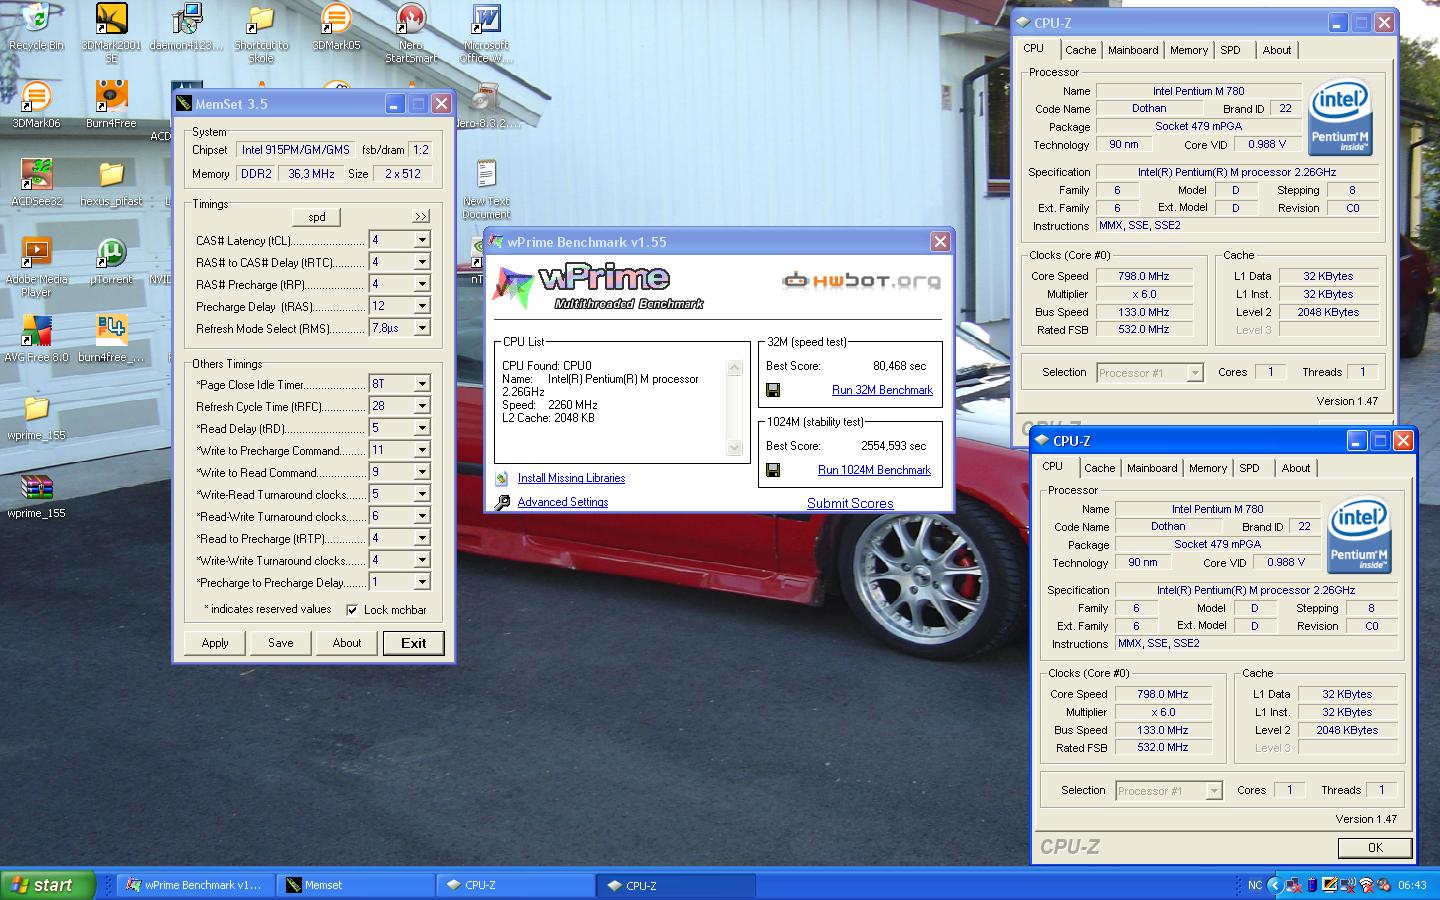The height and width of the screenshot is (900, 1440).
Task: Click About button in MemSet
Action: (x=347, y=643)
